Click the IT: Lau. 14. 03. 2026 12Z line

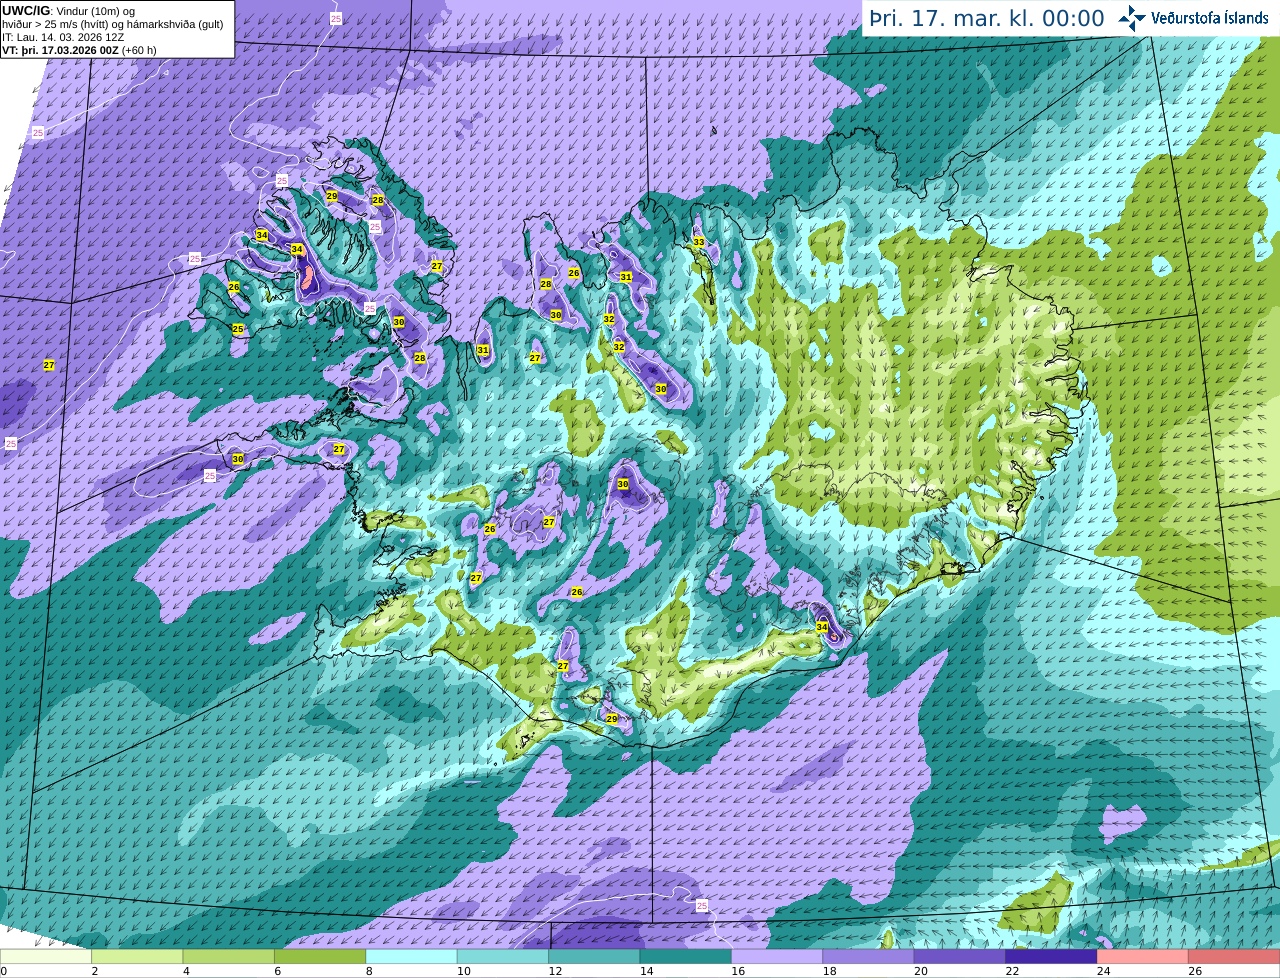(63, 37)
